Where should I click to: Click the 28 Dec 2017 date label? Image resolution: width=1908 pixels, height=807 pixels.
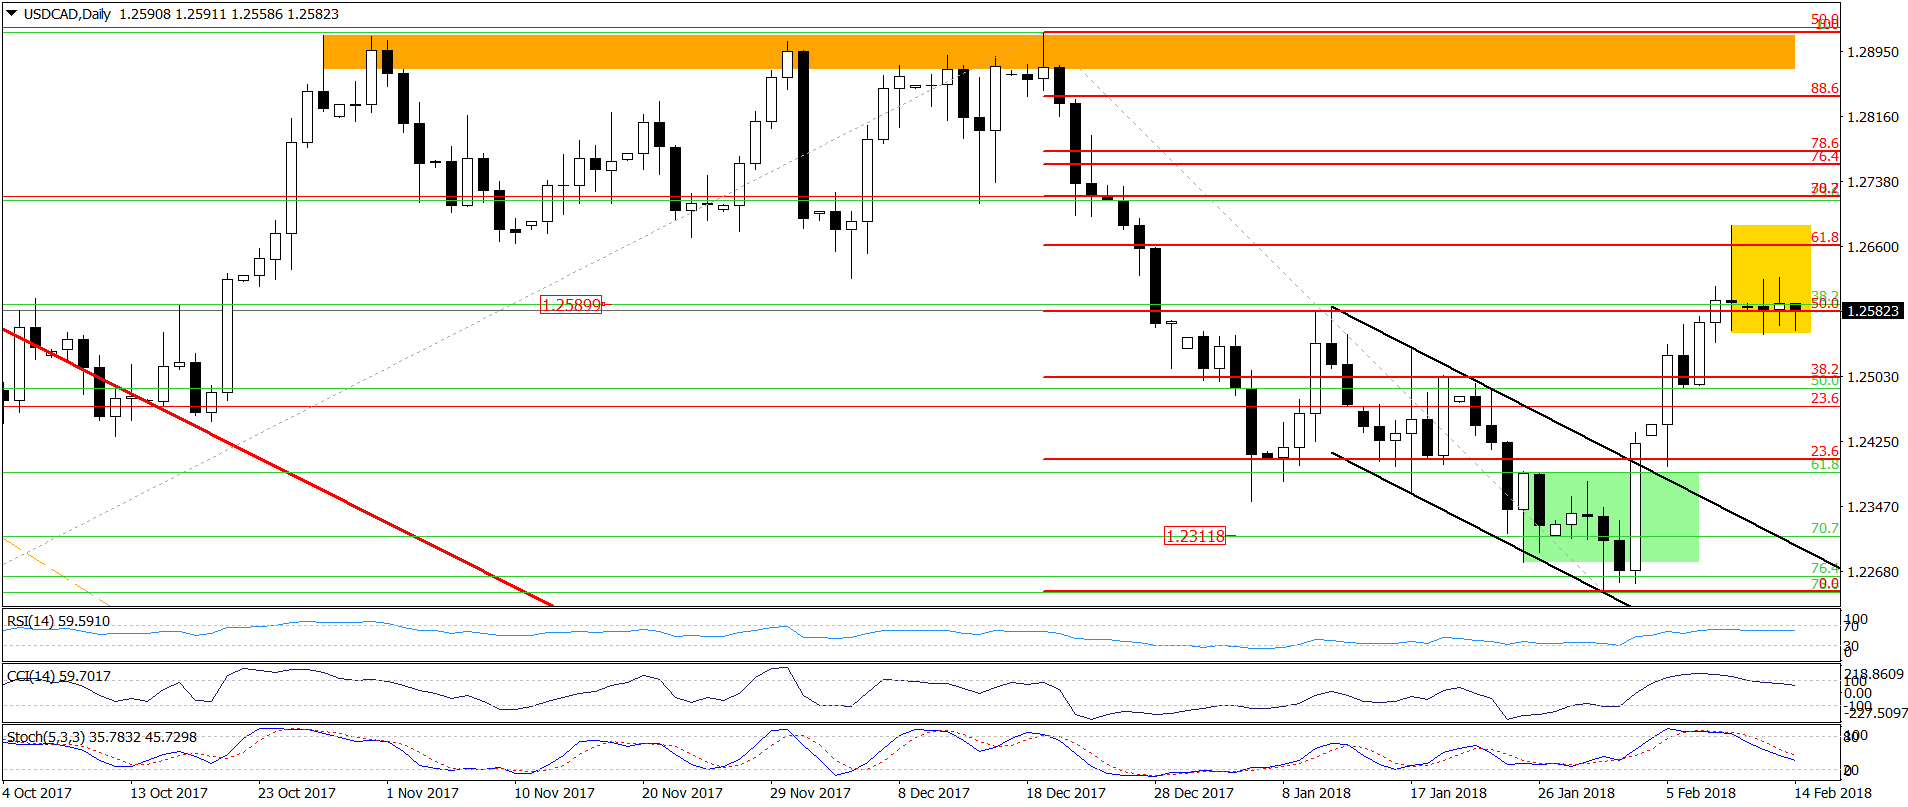pyautogui.click(x=1194, y=793)
